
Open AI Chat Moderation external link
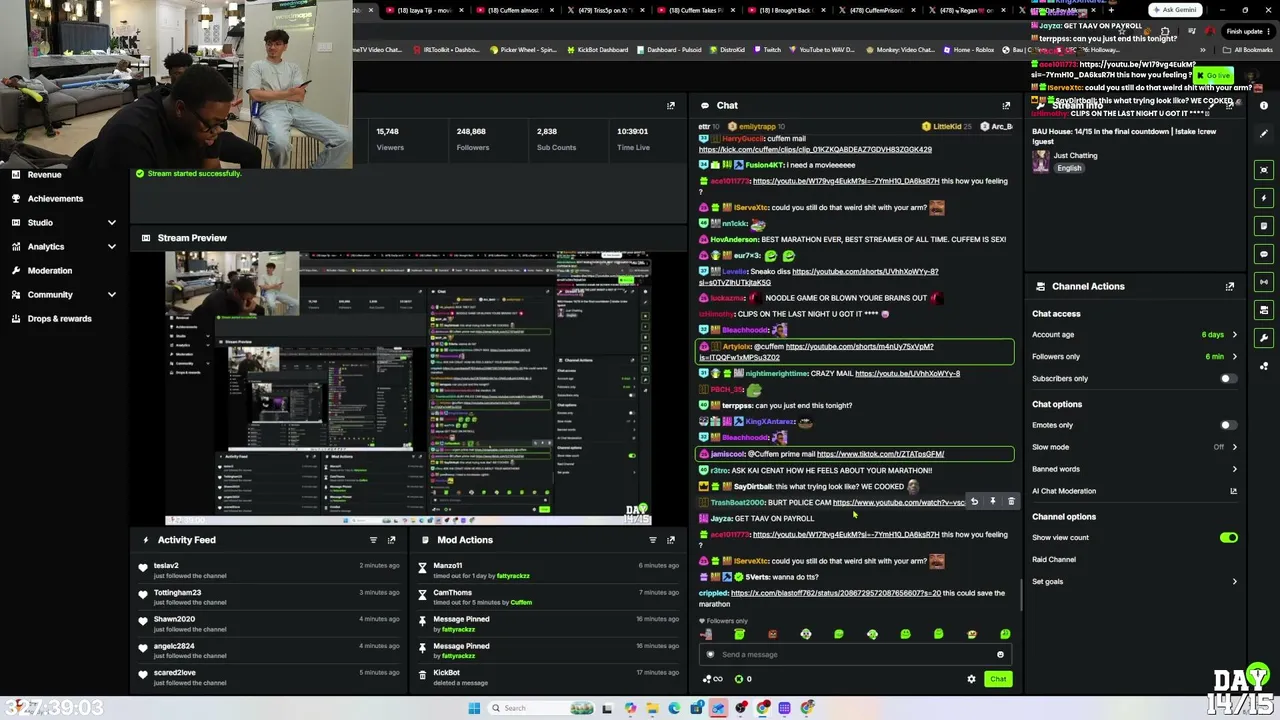1233,491
